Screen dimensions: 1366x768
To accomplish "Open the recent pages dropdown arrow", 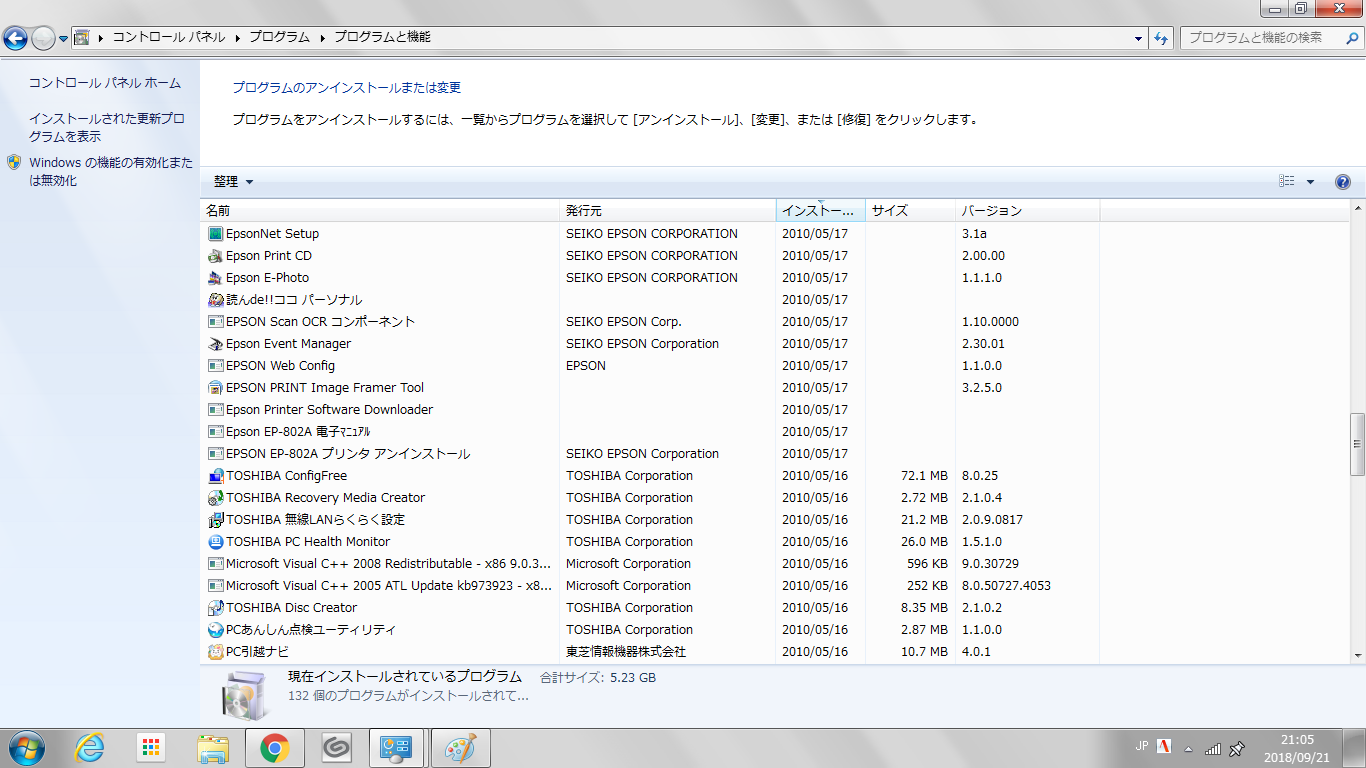I will (64, 39).
